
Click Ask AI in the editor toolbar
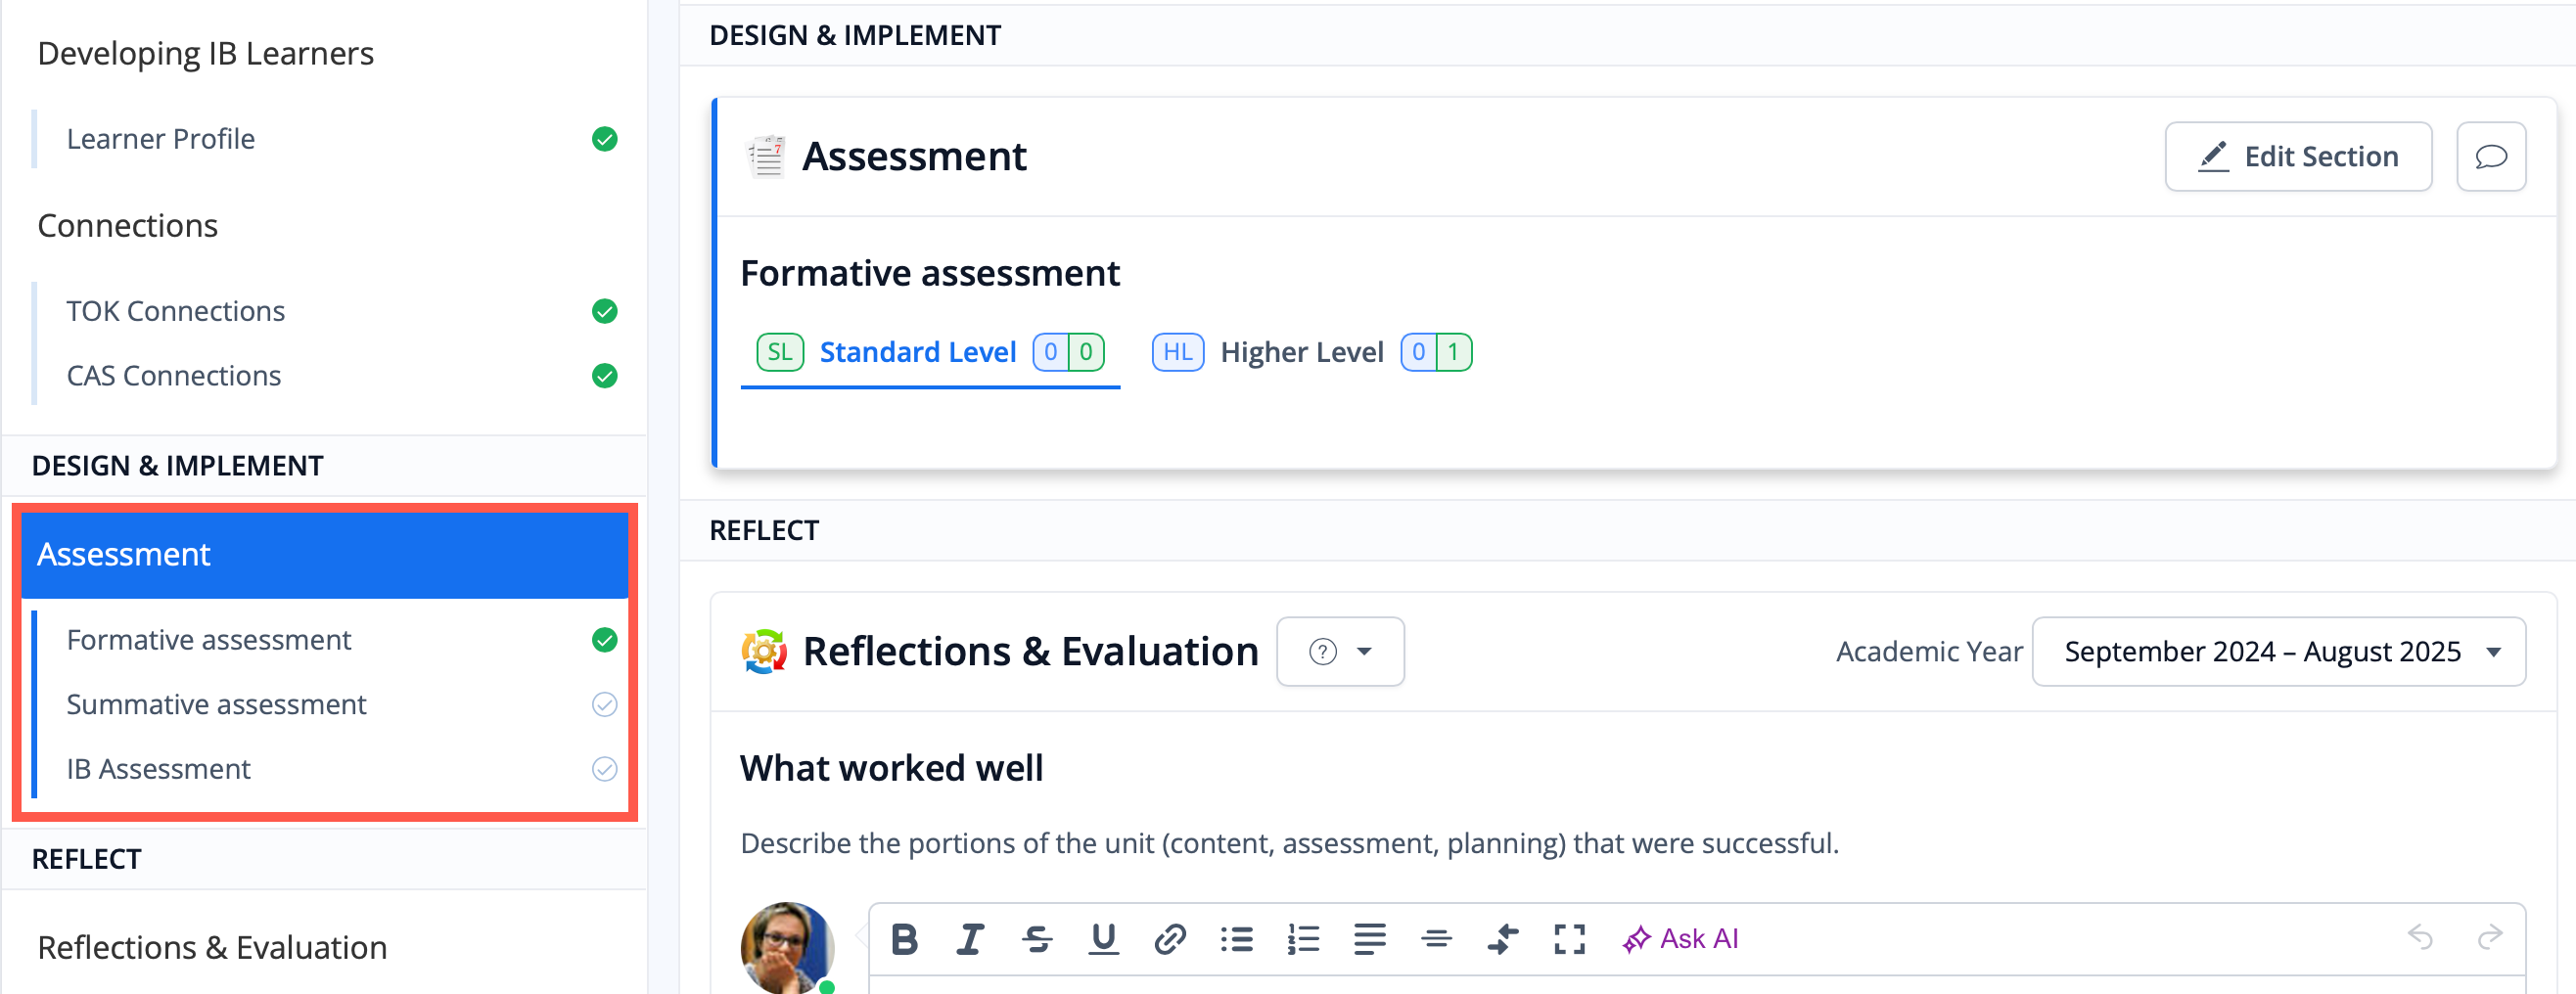point(1681,939)
